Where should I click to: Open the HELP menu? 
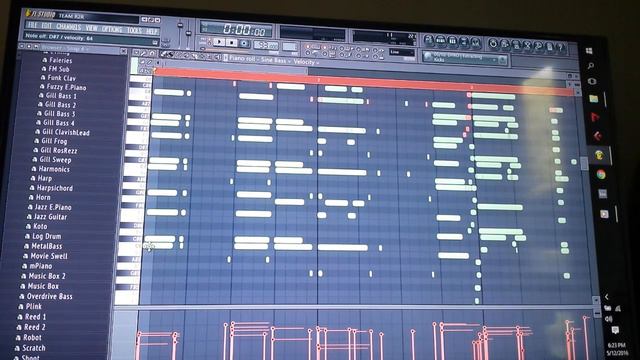[152, 31]
